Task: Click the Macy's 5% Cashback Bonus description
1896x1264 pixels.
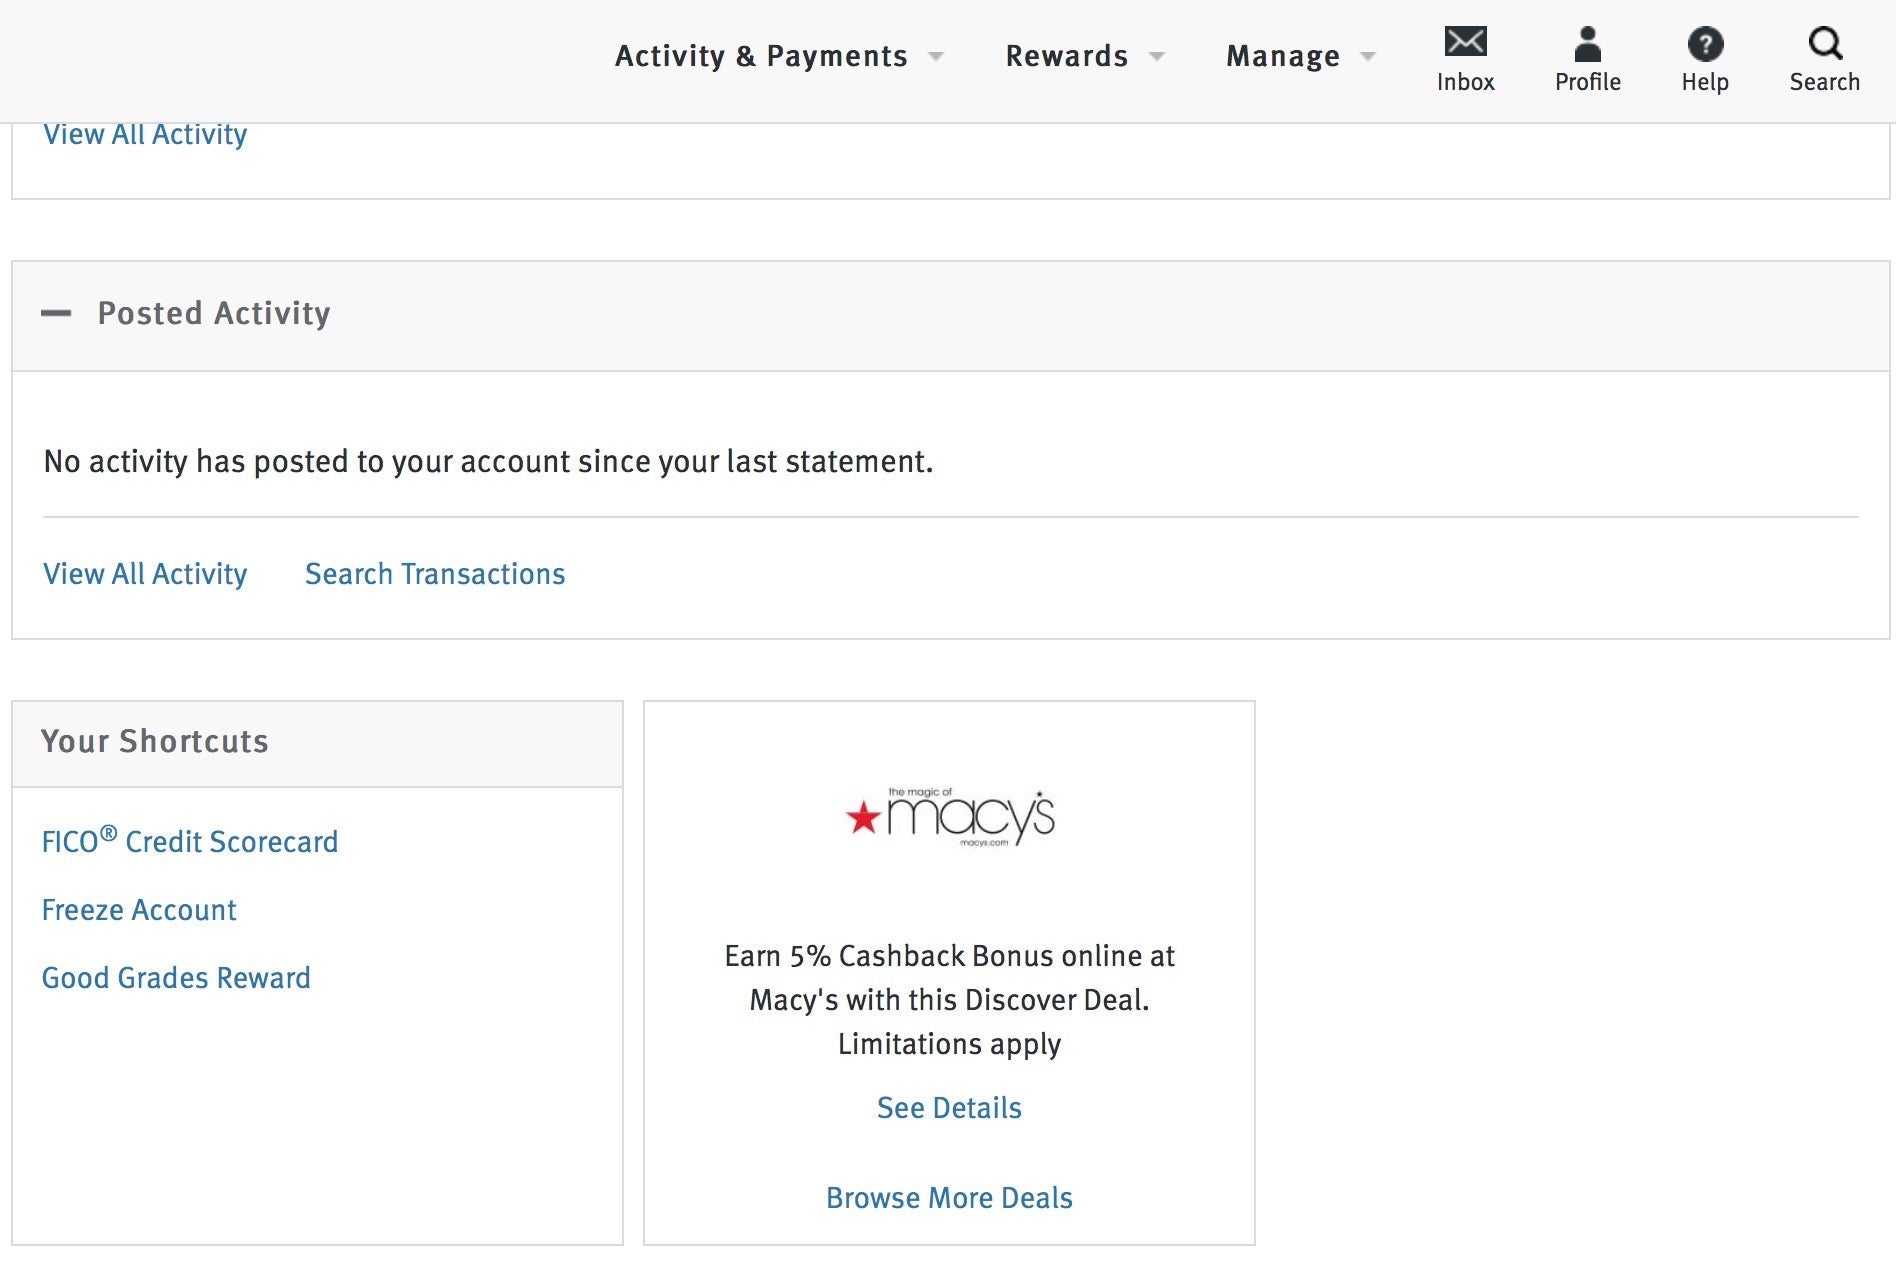Action: 949,1000
